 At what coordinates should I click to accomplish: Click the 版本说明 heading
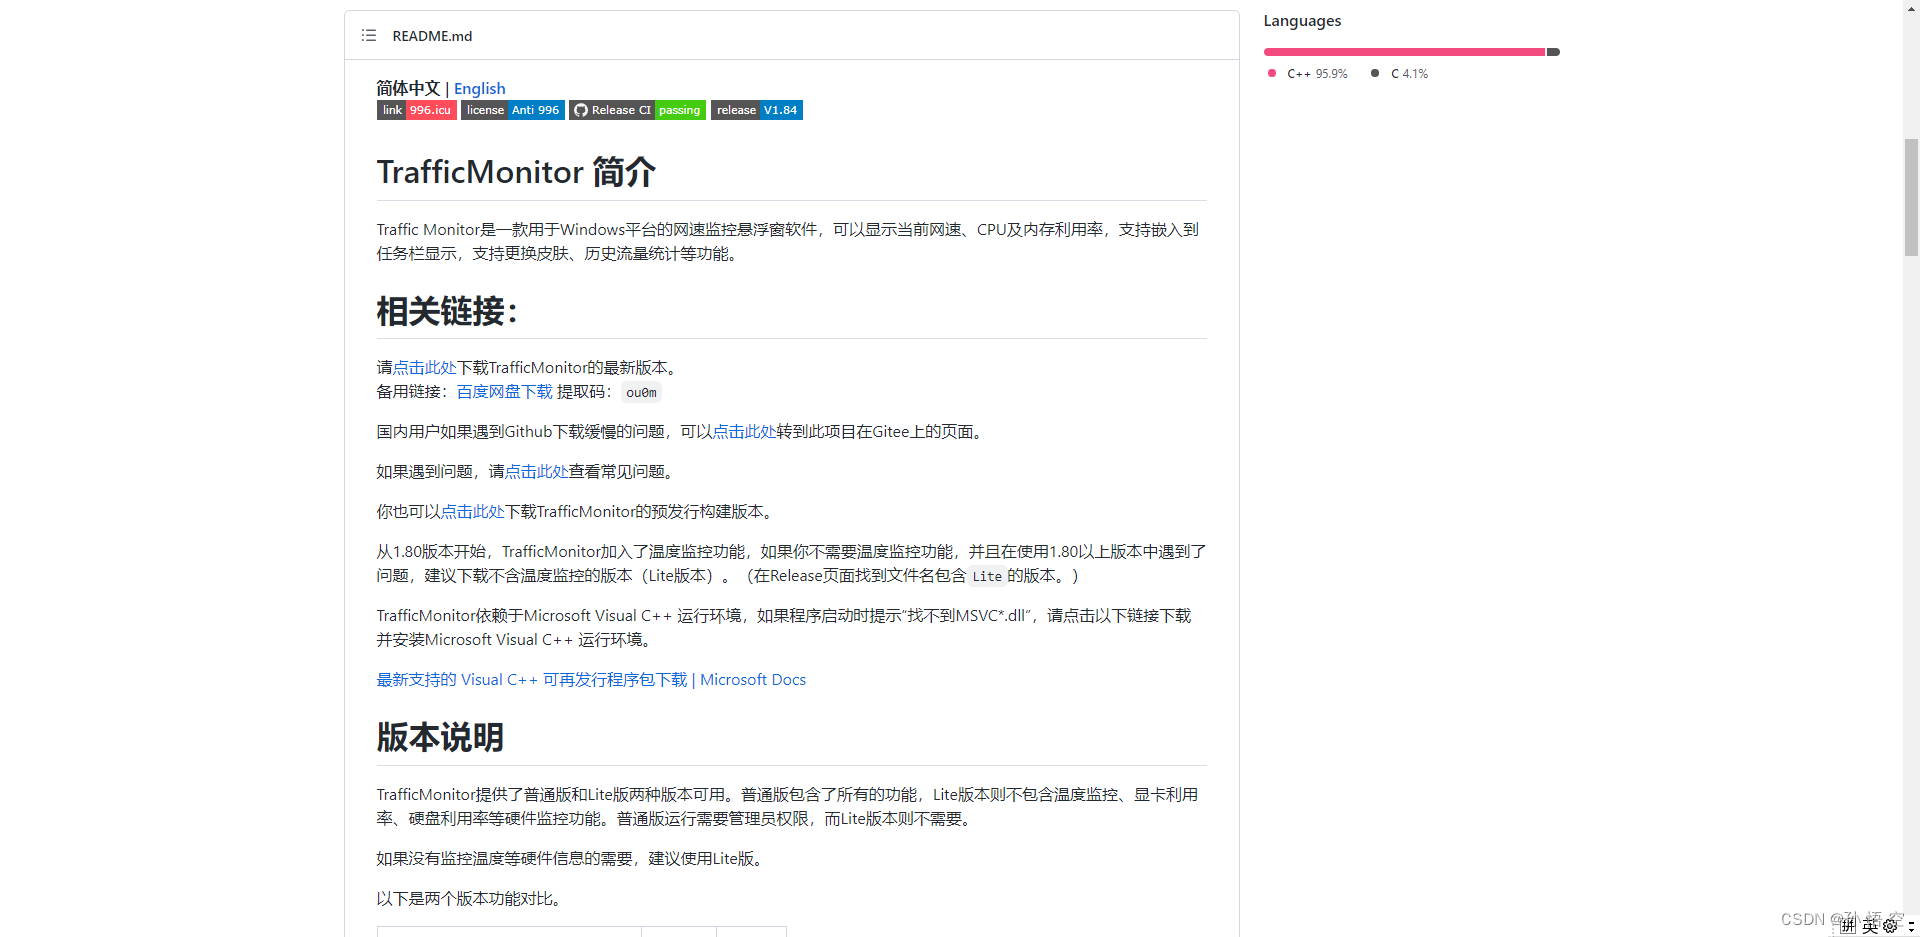(440, 737)
